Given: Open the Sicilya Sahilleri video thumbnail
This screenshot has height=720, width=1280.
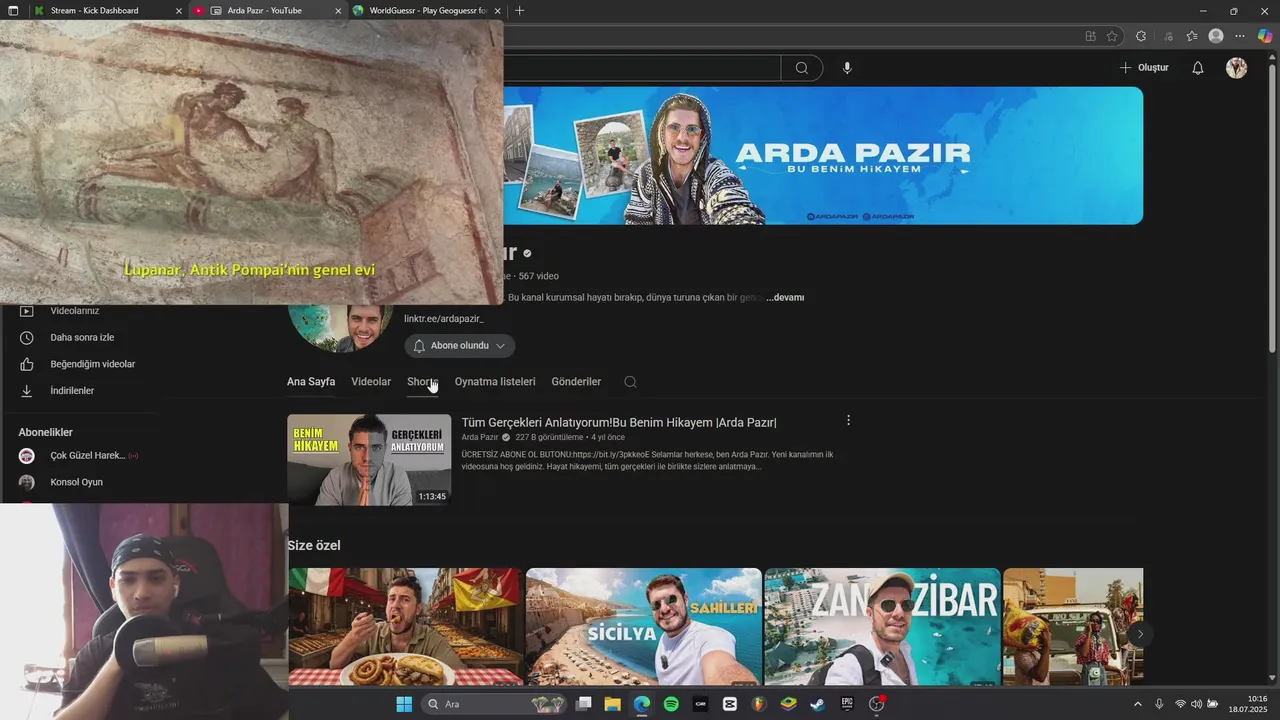Looking at the screenshot, I should 643,627.
